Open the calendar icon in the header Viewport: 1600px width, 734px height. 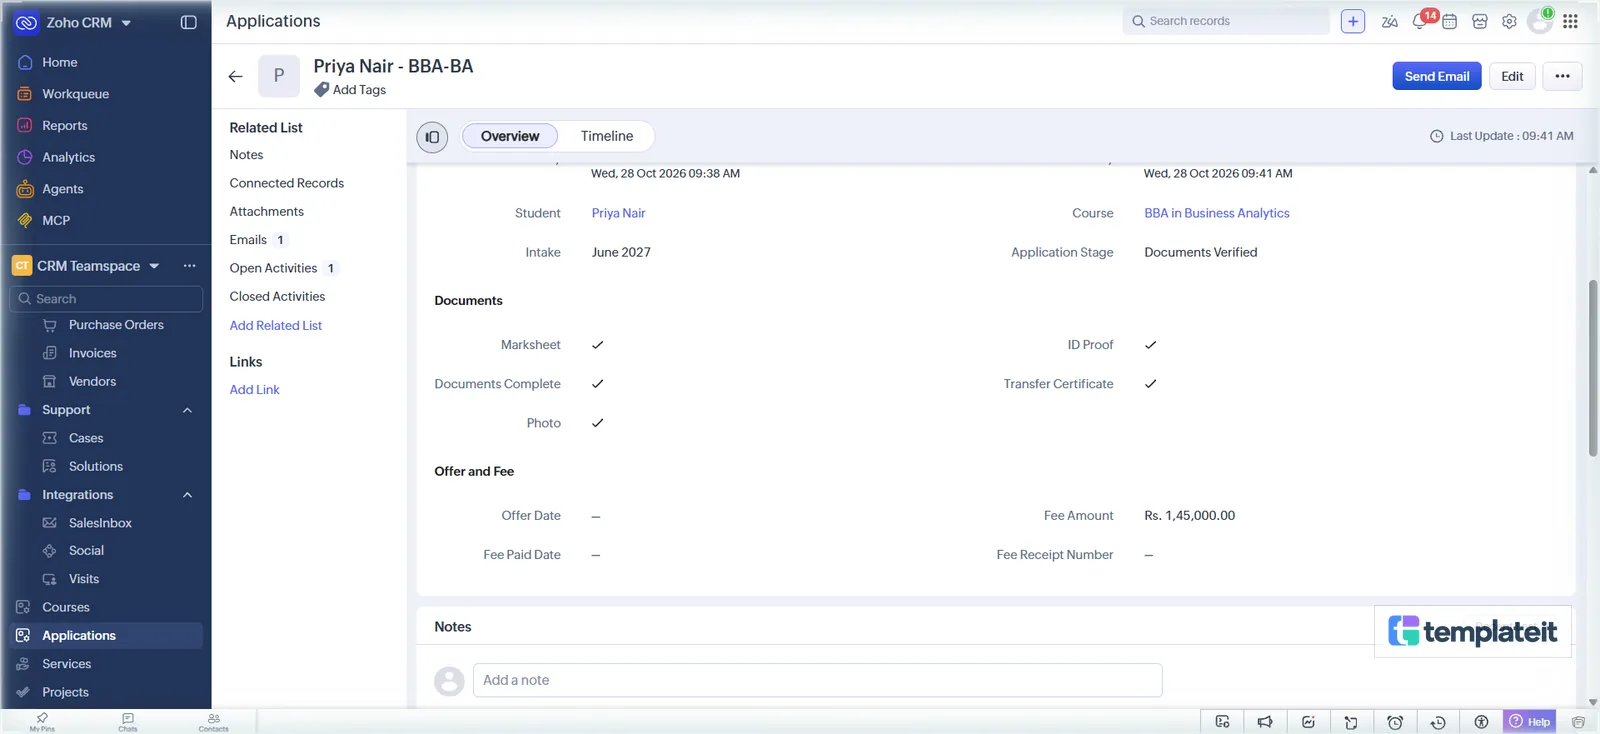[1449, 21]
